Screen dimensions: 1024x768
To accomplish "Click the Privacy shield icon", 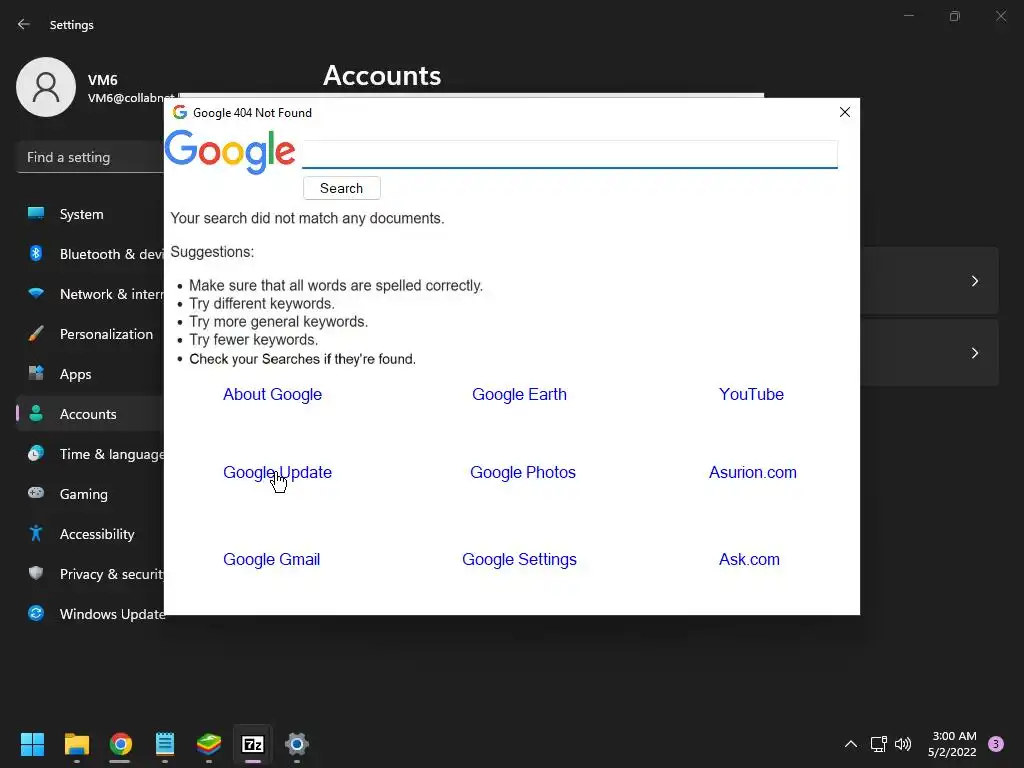I will pyautogui.click(x=36, y=573).
